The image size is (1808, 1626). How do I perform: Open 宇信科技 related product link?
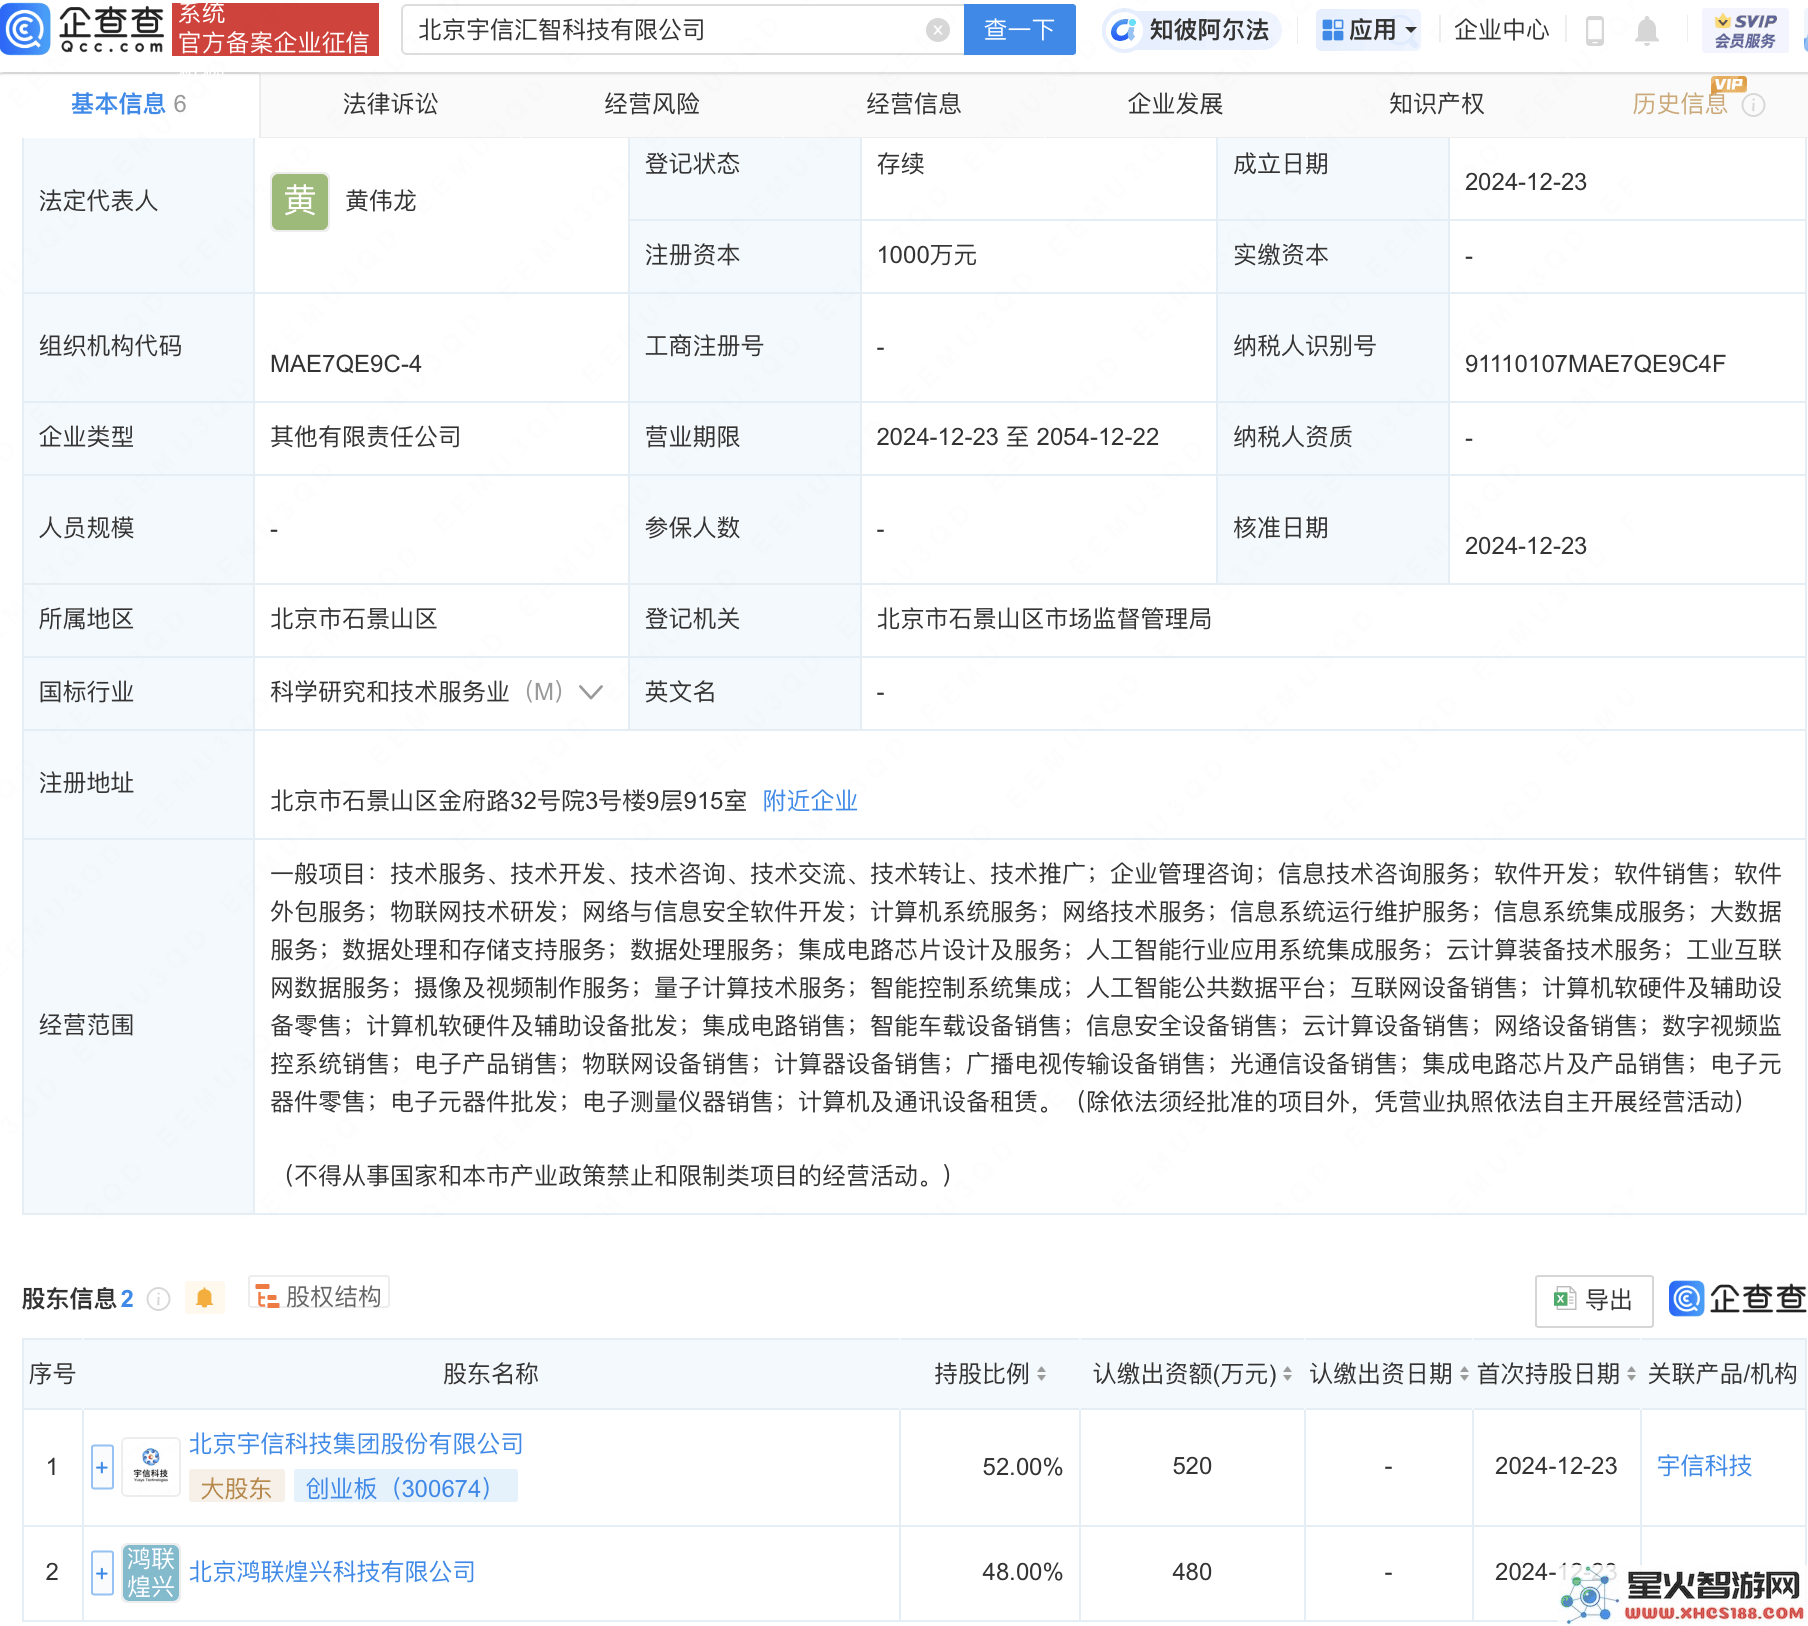click(x=1704, y=1466)
